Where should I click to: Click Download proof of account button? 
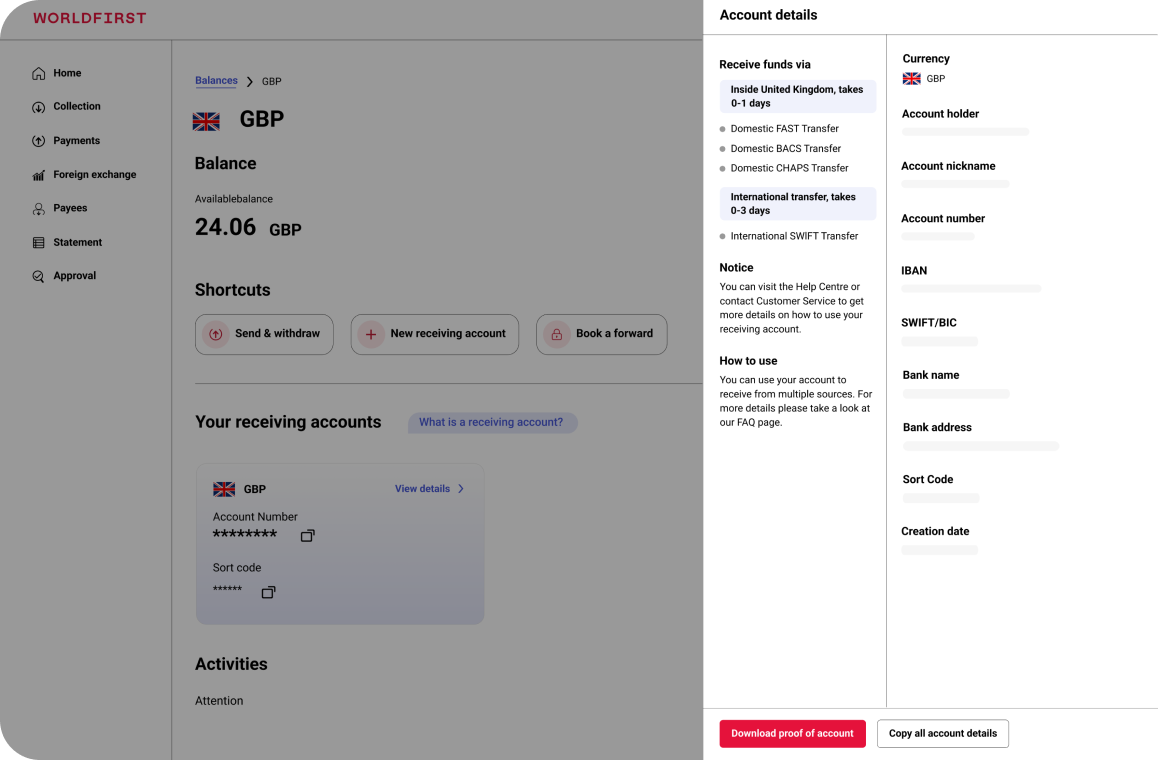click(x=792, y=733)
